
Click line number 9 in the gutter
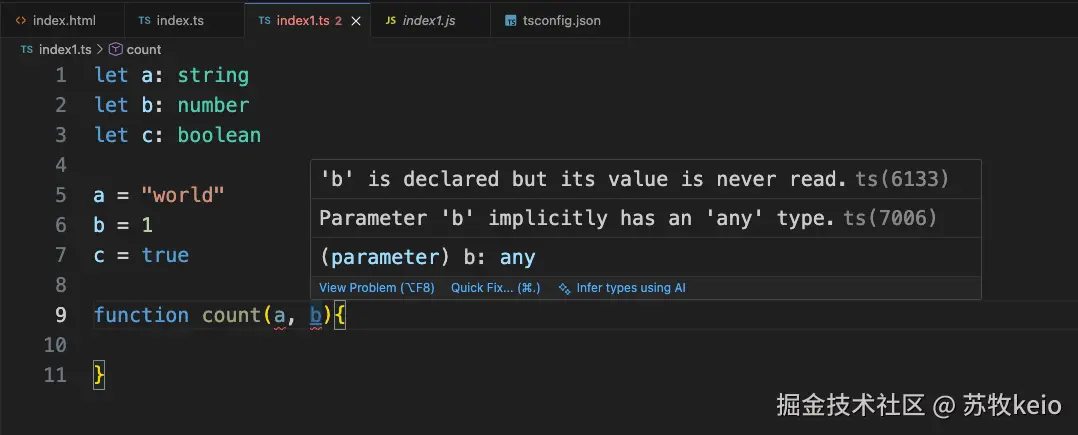click(x=61, y=315)
